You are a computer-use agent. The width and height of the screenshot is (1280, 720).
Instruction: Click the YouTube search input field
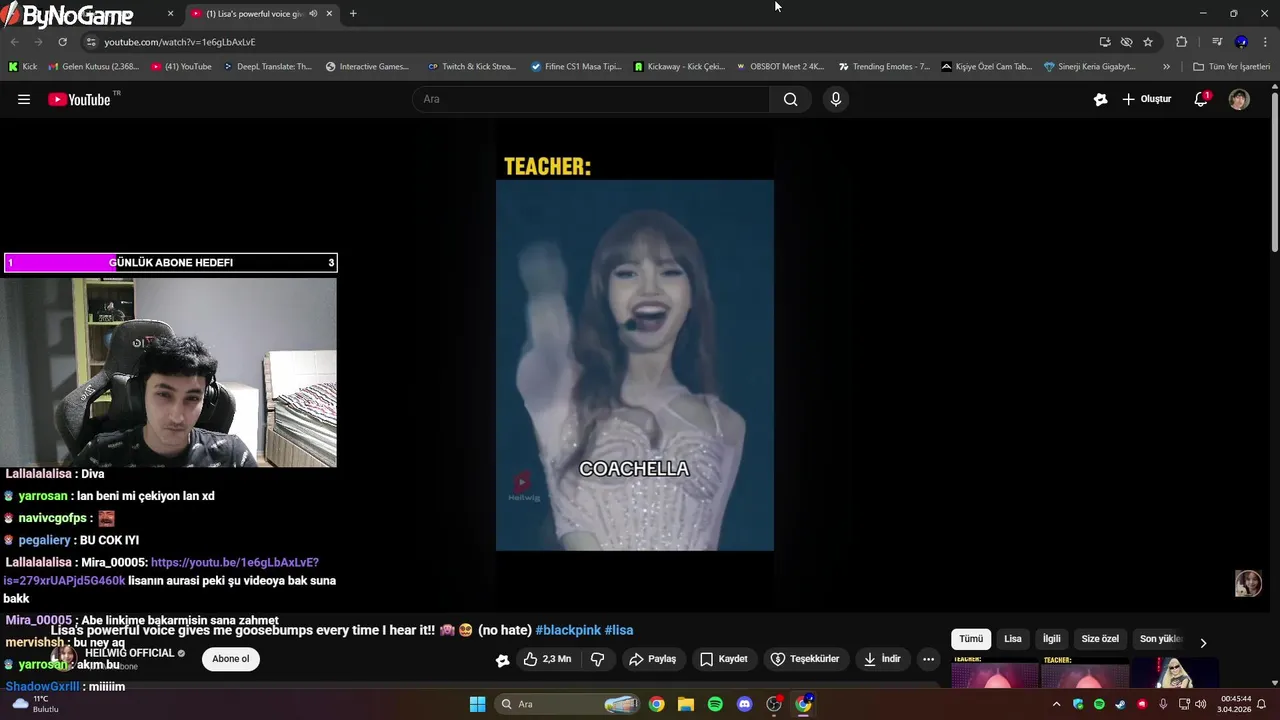(x=590, y=99)
